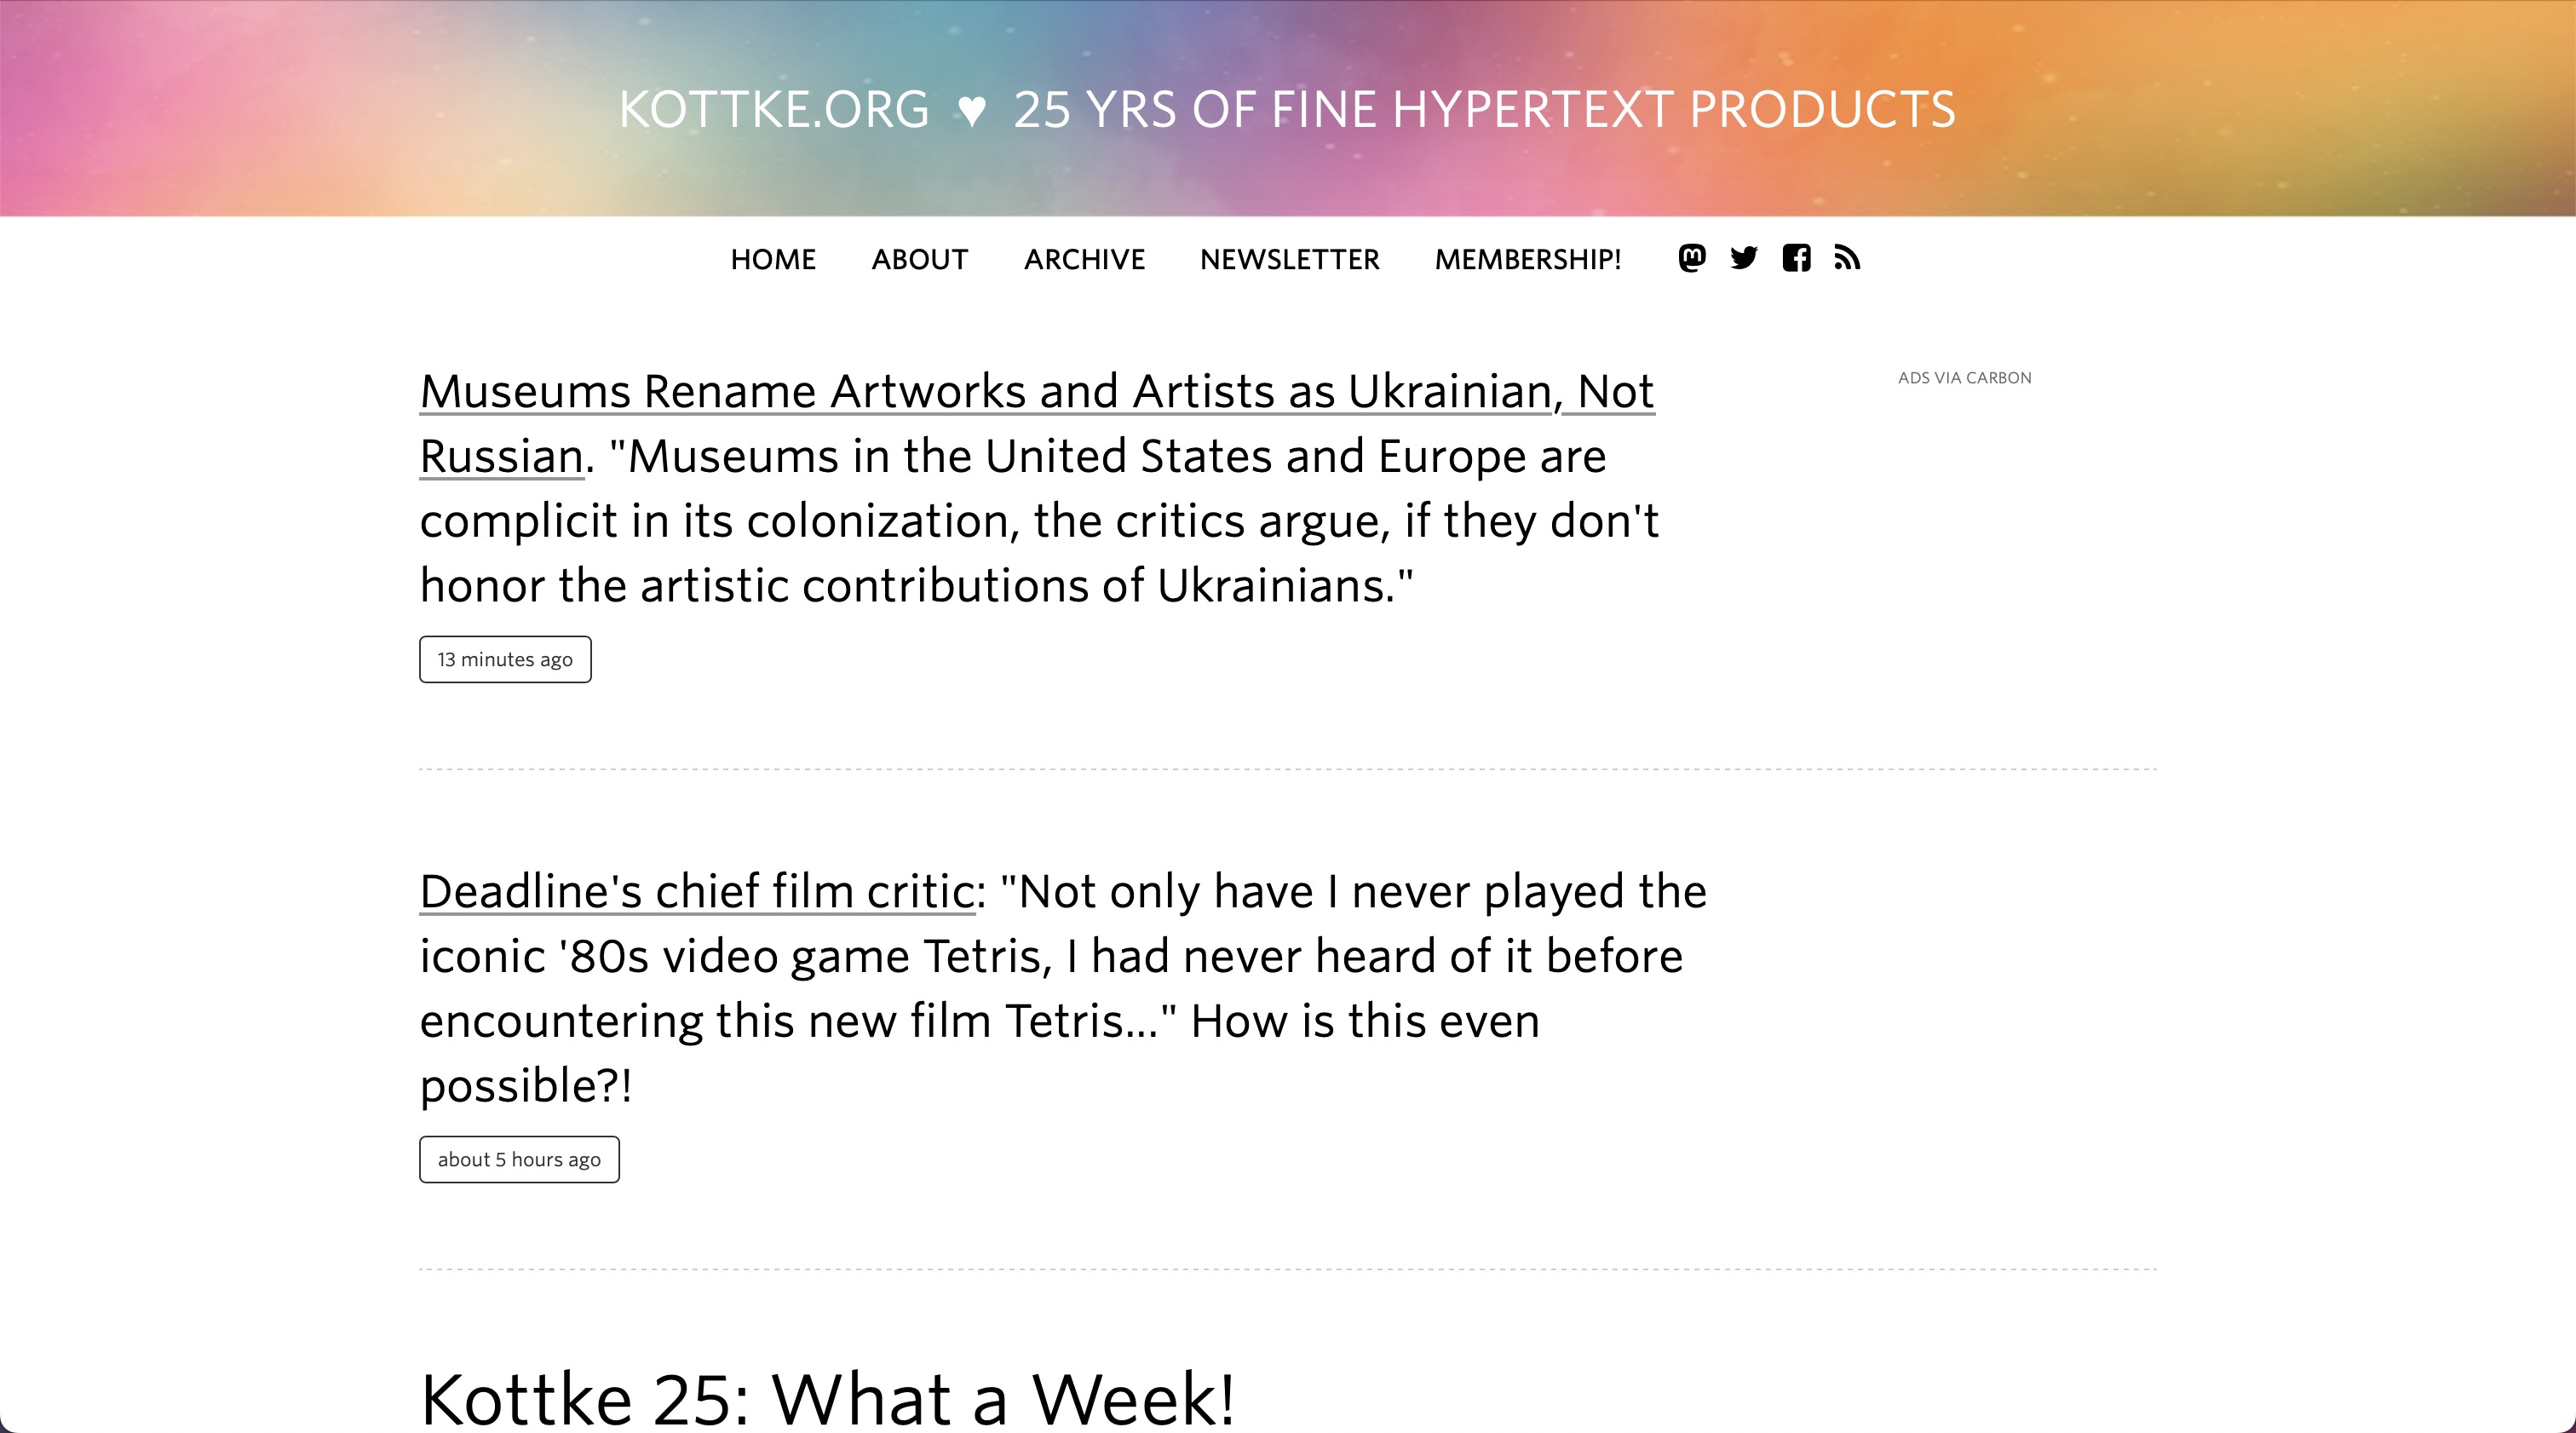Click the heart symbol in header
This screenshot has height=1433, width=2576.
point(972,110)
